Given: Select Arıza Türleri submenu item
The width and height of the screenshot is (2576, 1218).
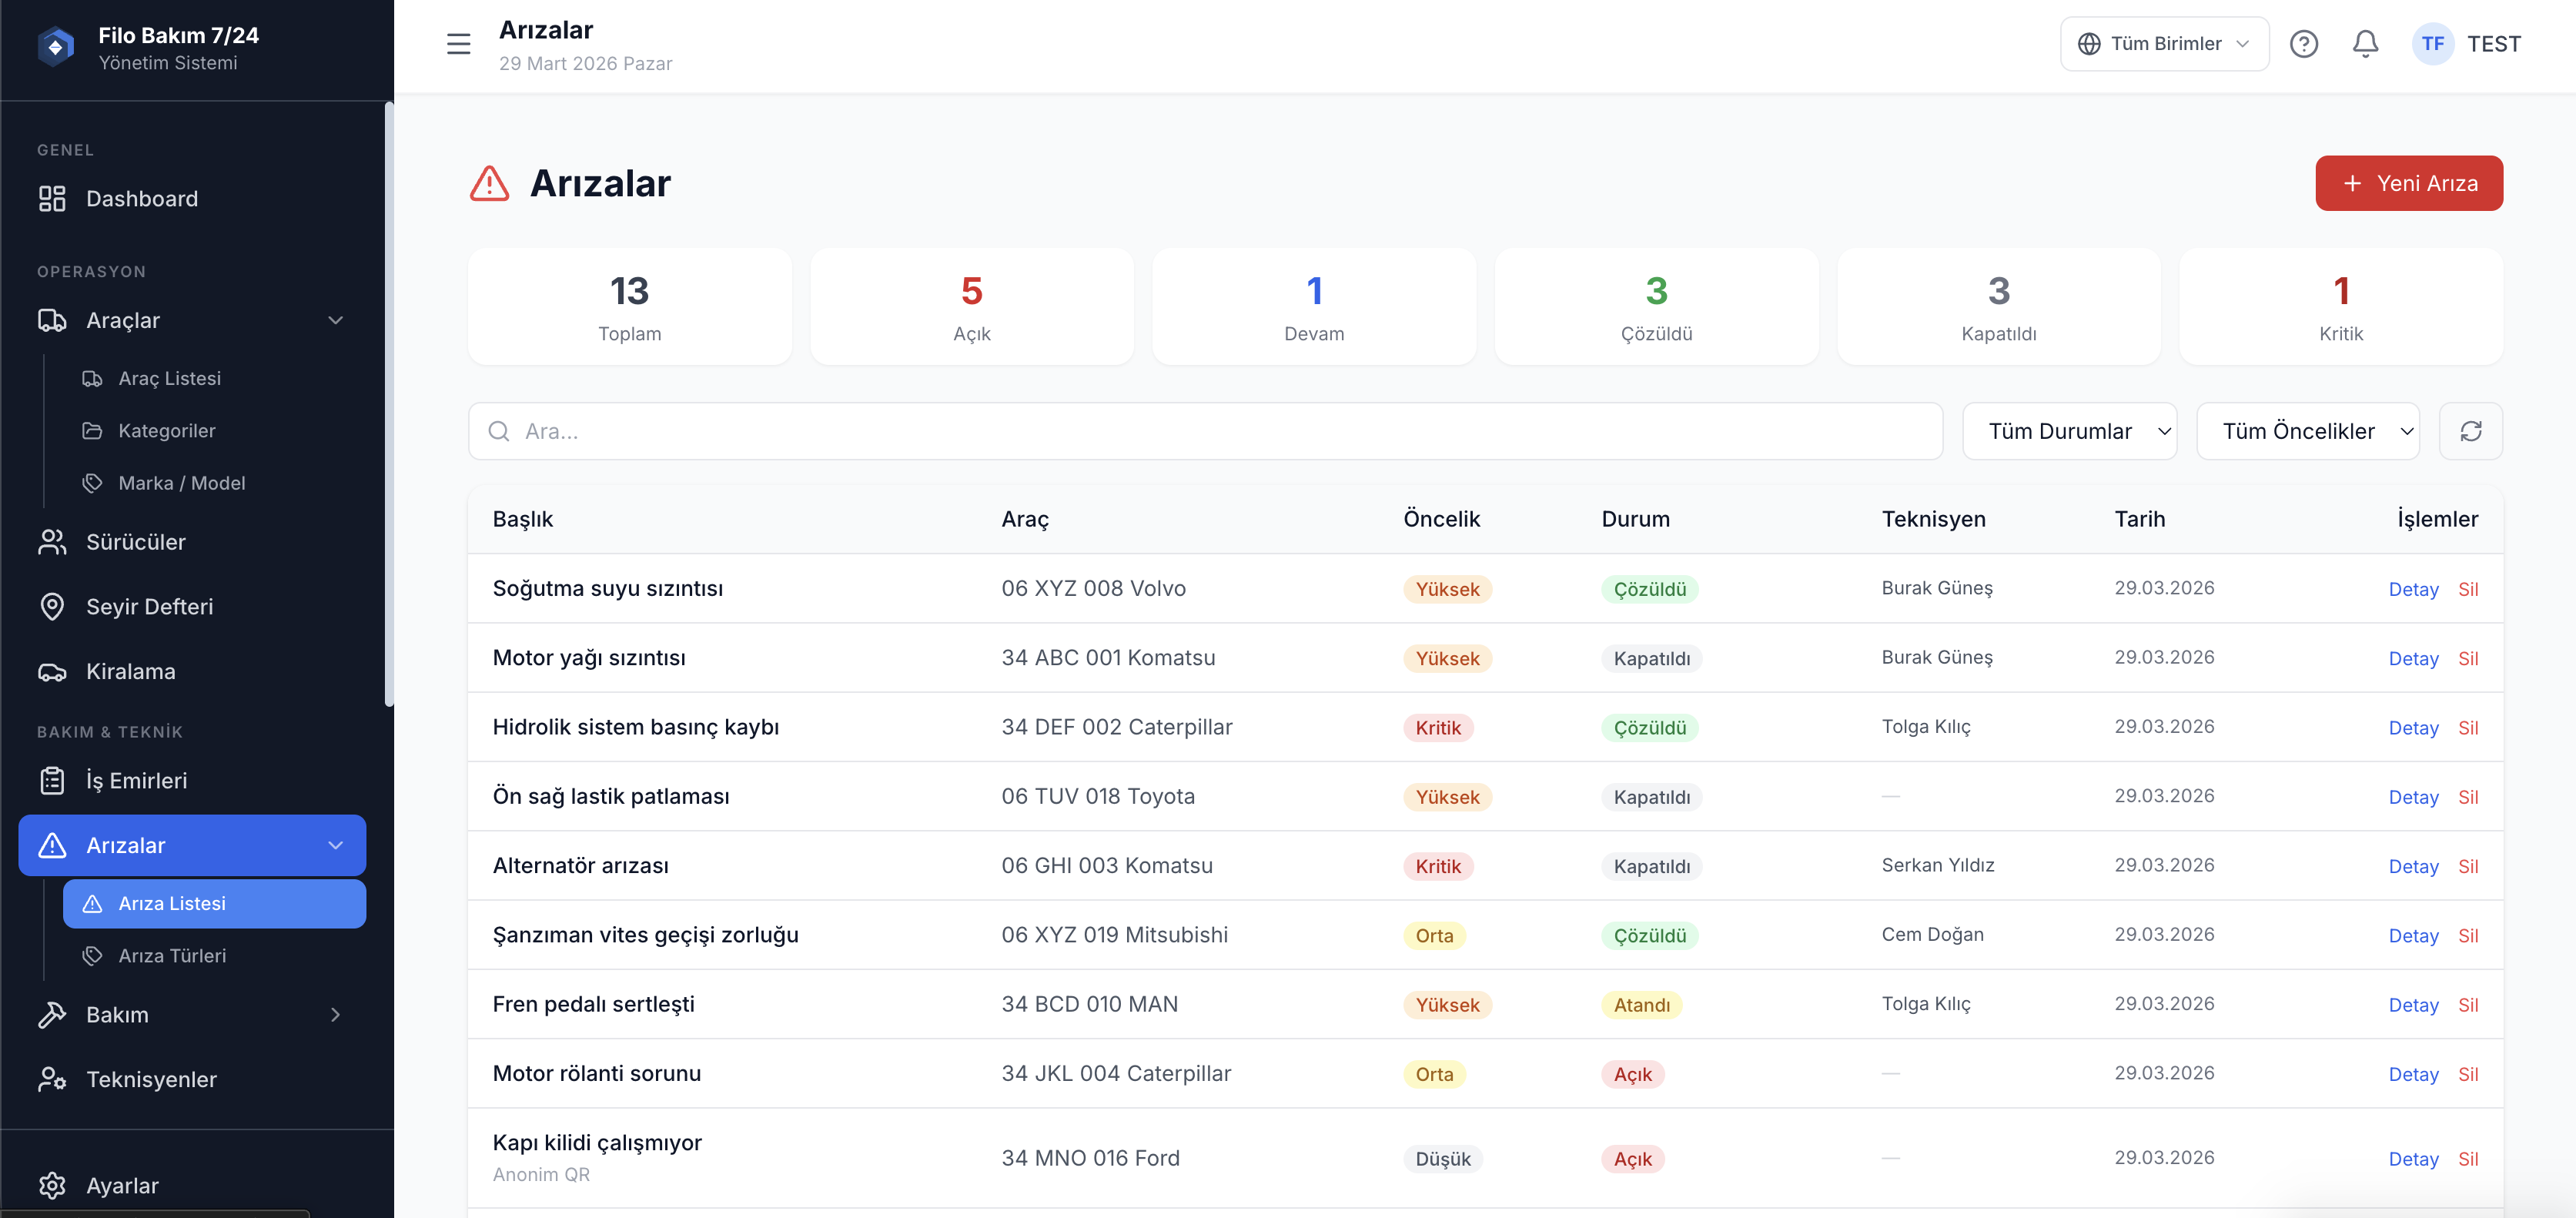Looking at the screenshot, I should coord(172,956).
